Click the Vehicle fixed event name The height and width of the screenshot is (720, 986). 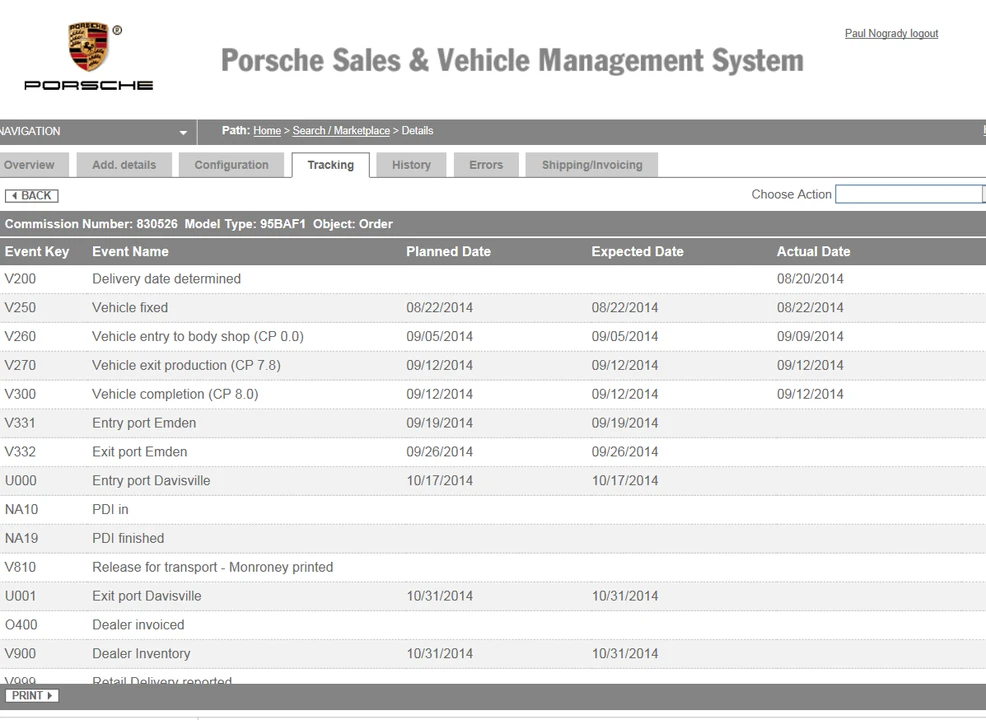pyautogui.click(x=130, y=307)
